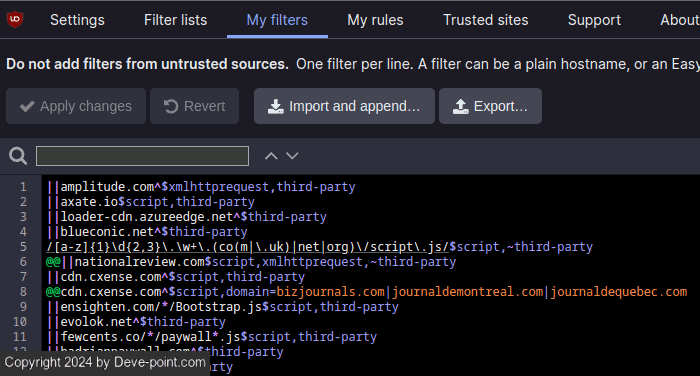Select the My filters tab
The height and width of the screenshot is (376, 700).
[277, 20]
